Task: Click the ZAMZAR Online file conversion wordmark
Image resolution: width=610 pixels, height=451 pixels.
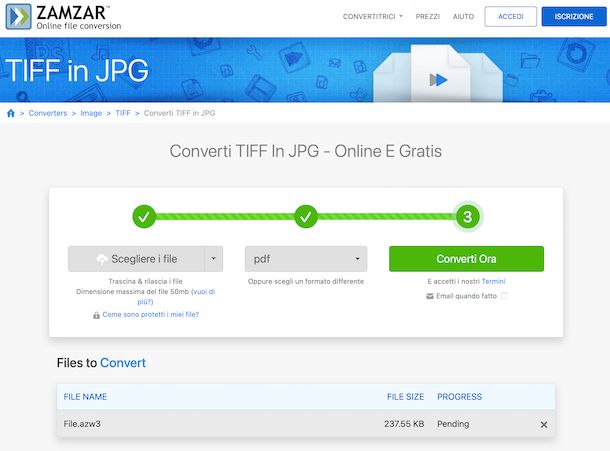Action: click(79, 18)
